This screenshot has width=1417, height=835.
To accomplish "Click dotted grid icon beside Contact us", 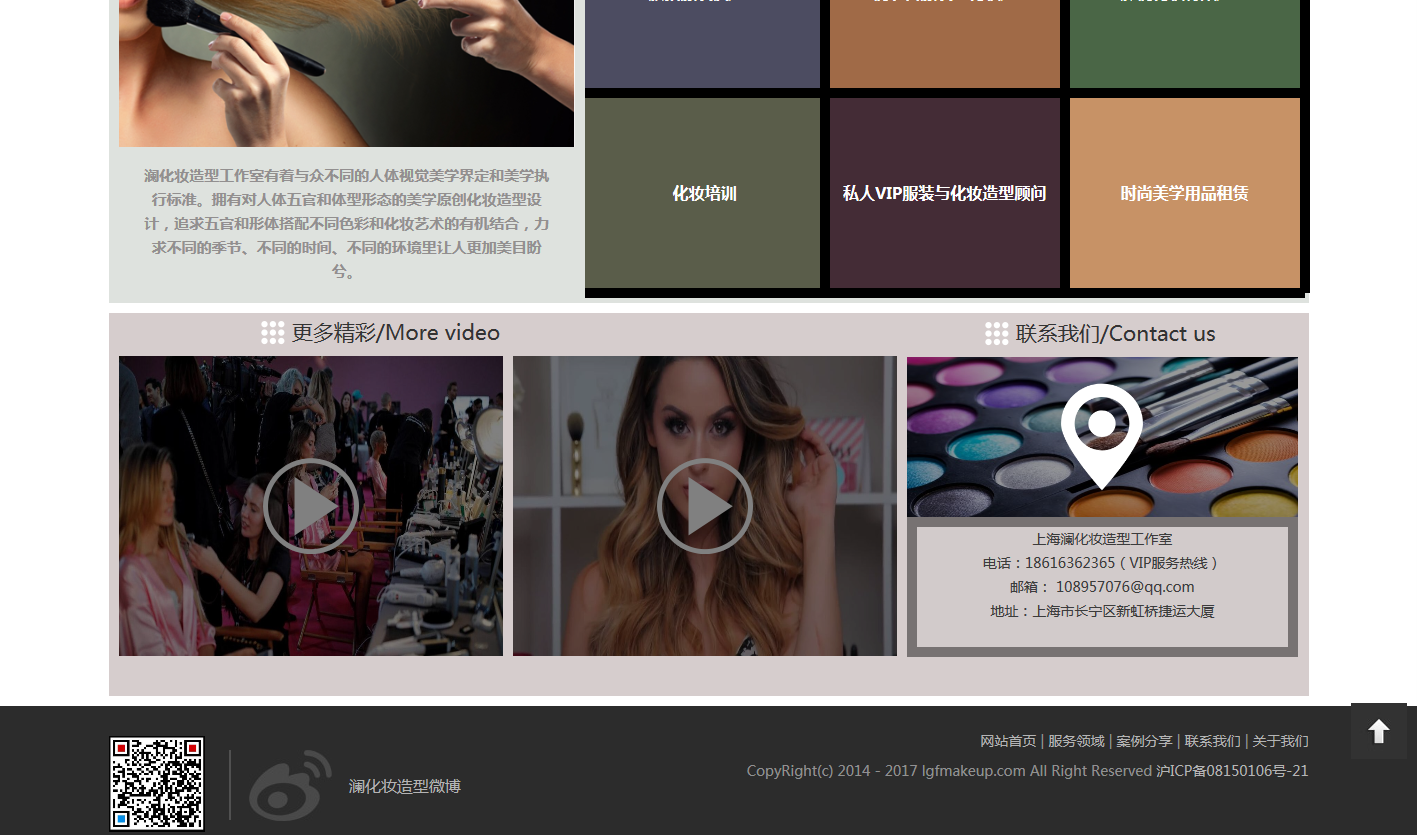I will click(996, 334).
